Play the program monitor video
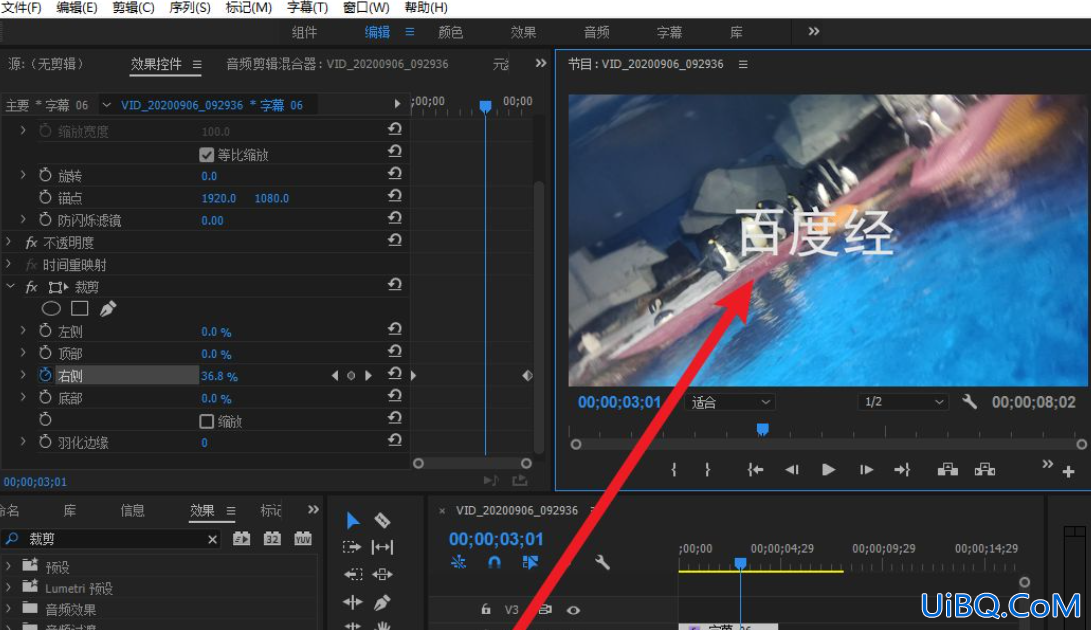 (828, 470)
